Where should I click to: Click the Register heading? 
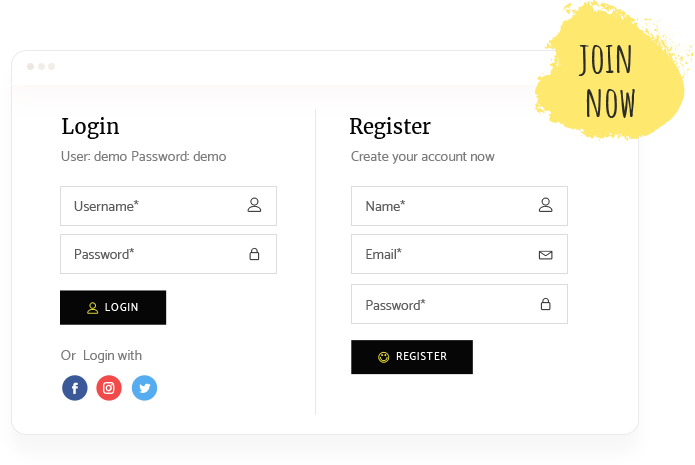click(x=390, y=127)
